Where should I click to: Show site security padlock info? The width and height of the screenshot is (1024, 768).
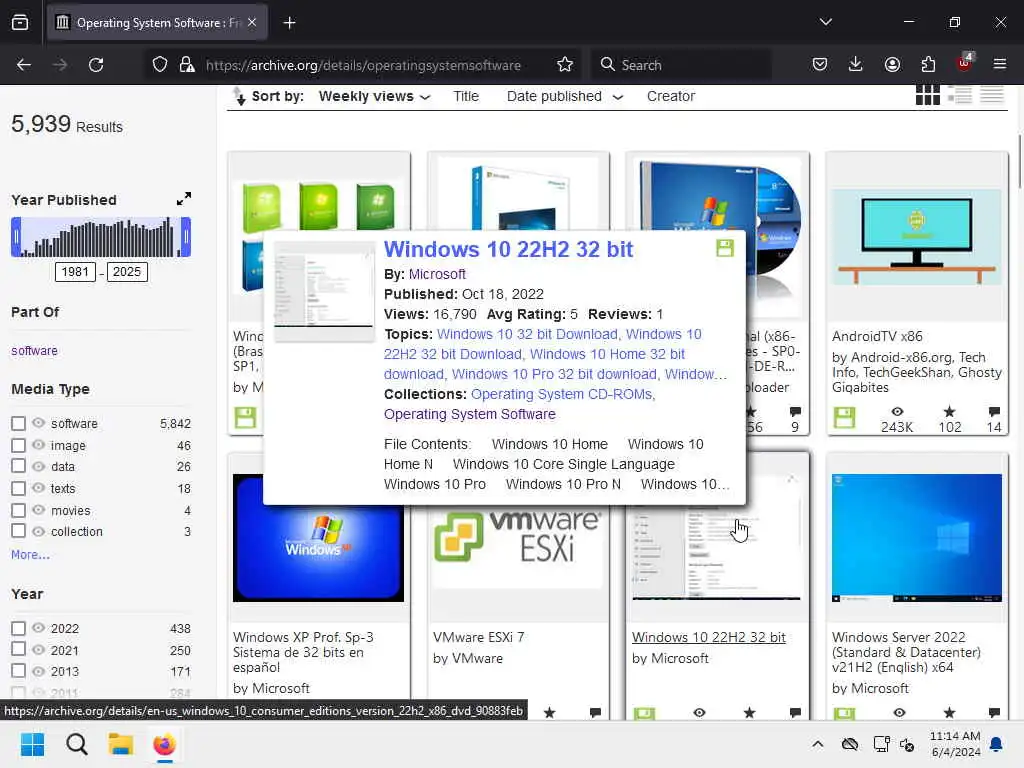point(187,65)
